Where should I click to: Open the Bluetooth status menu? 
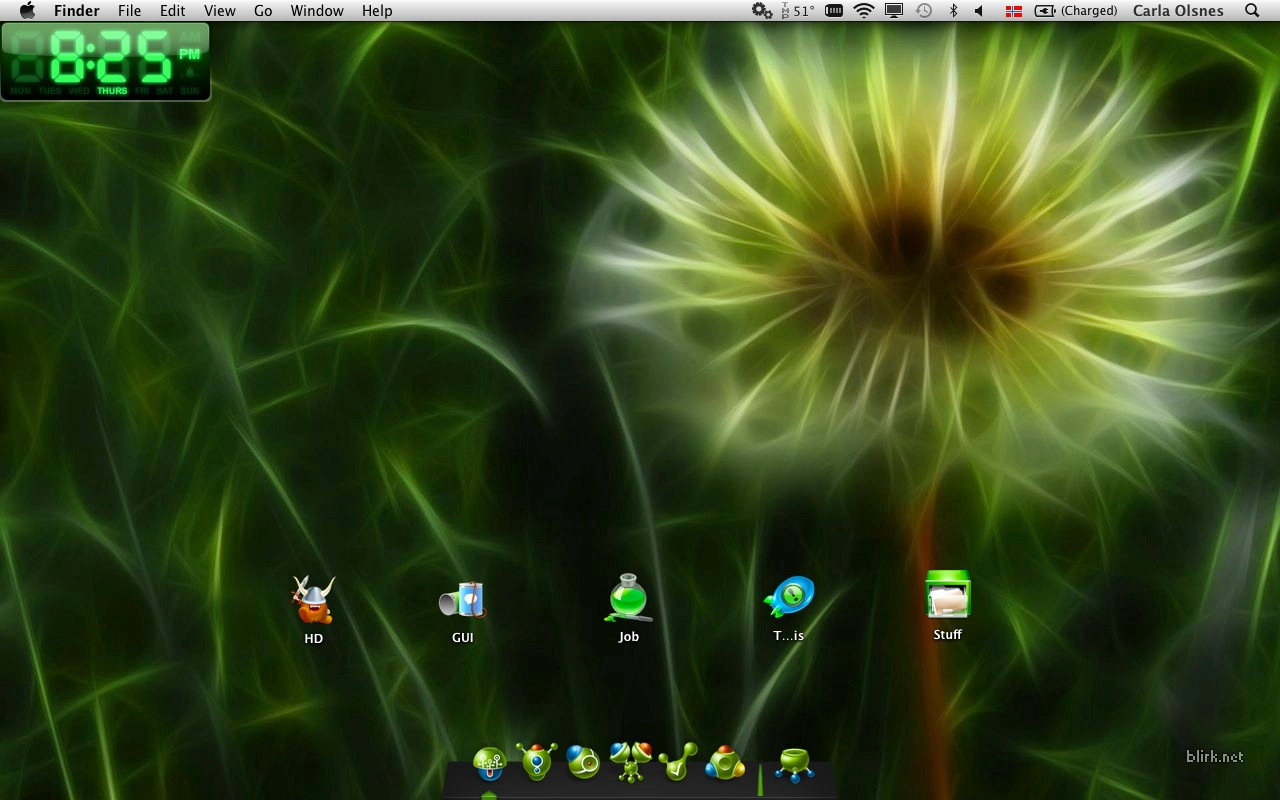coord(953,11)
